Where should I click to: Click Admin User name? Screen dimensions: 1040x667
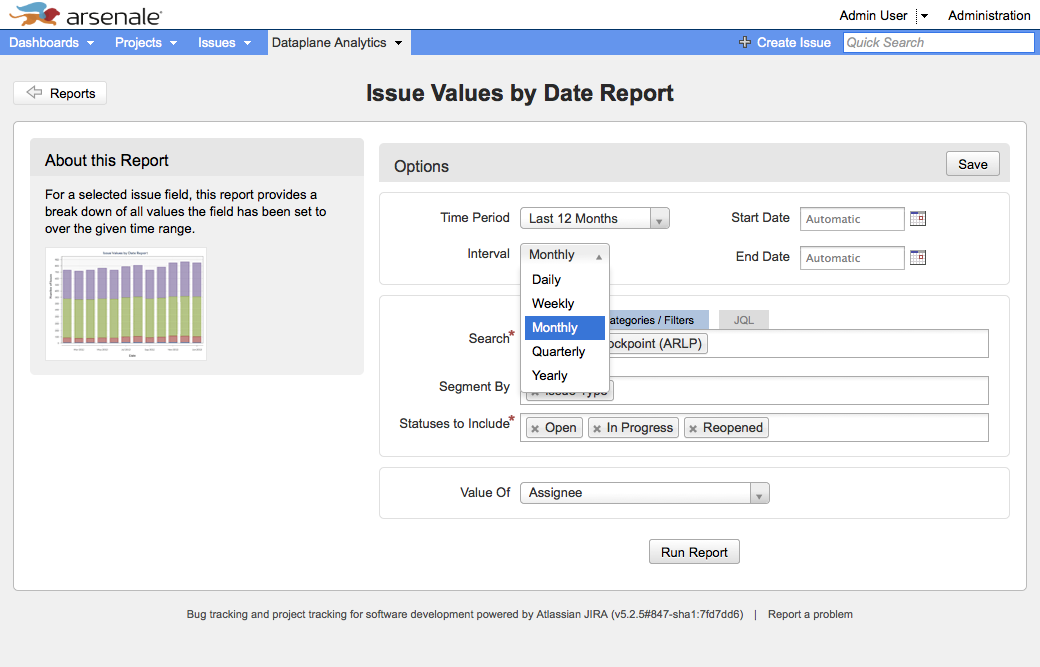(873, 15)
